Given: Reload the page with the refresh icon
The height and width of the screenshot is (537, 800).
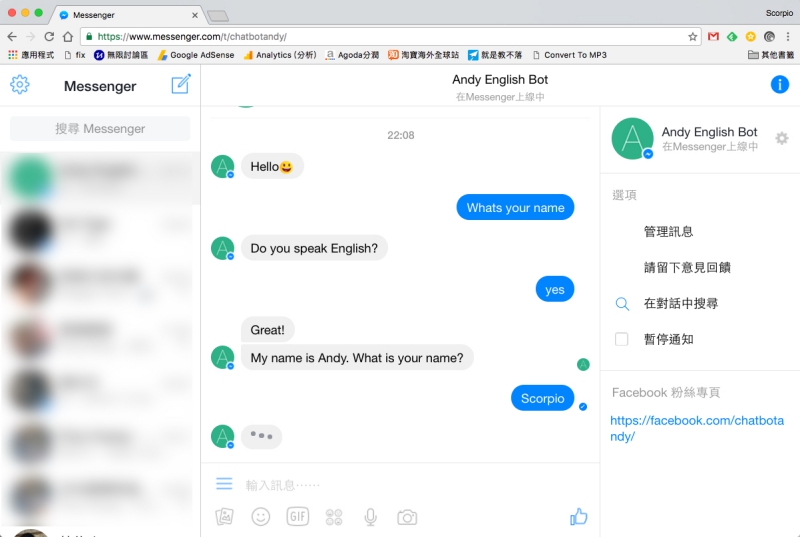Looking at the screenshot, I should (49, 37).
